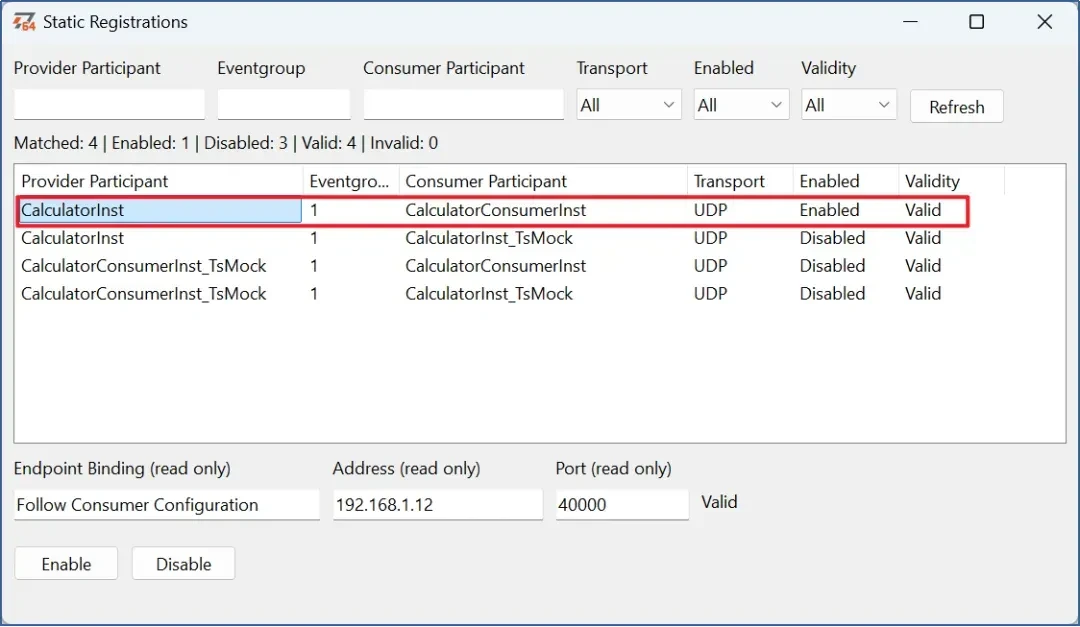Click the Address field showing 192.168.1.12
The image size is (1080, 627).
pyautogui.click(x=437, y=504)
